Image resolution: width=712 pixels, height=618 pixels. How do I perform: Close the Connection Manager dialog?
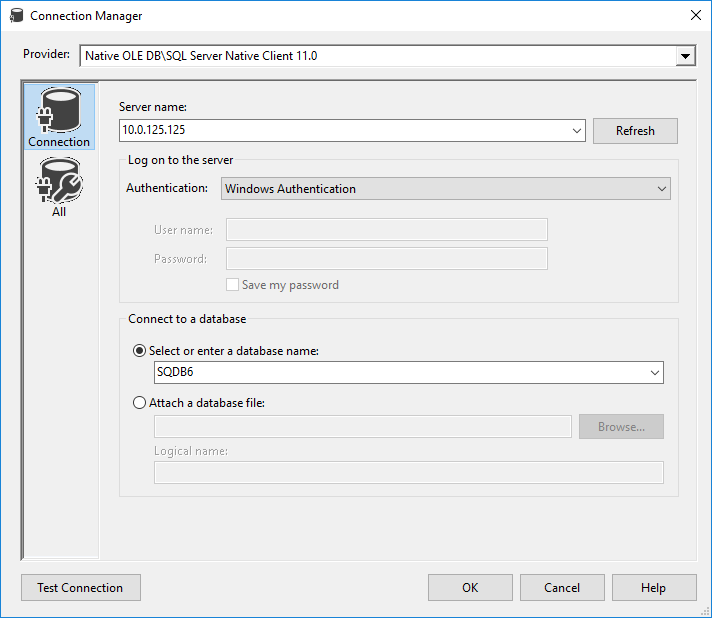(695, 15)
